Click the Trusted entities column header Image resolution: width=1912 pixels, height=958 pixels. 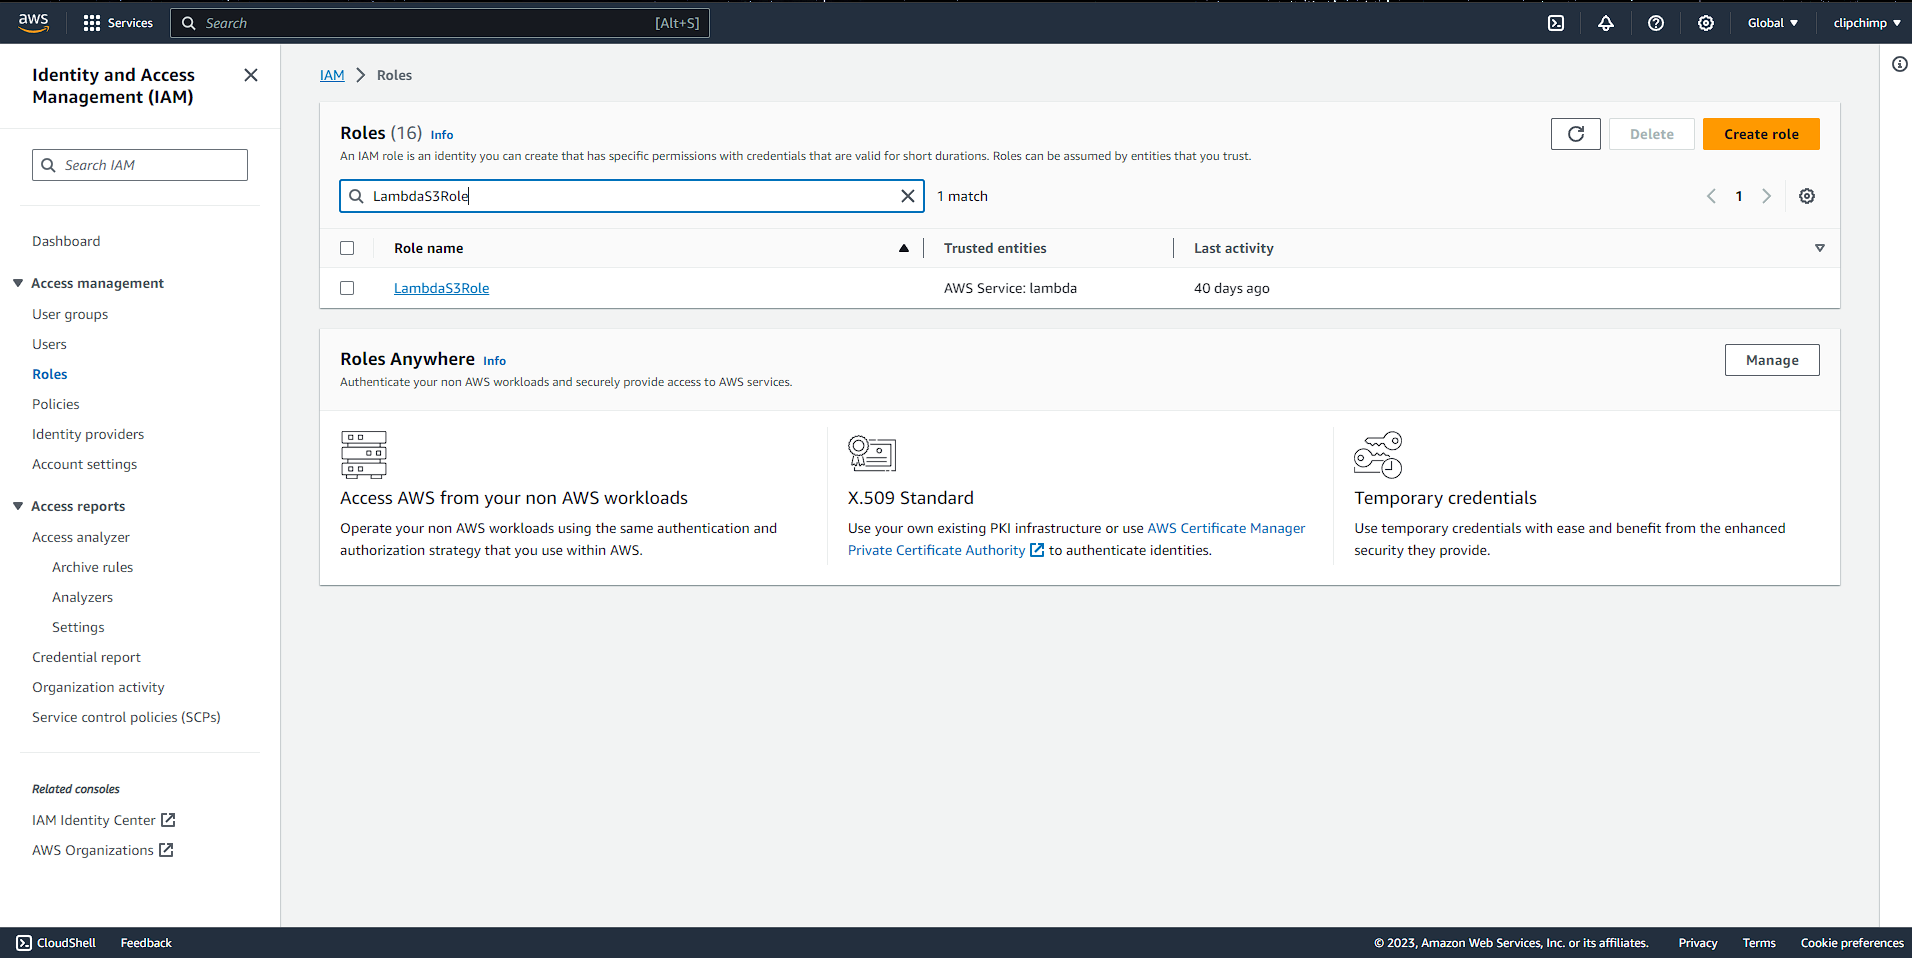(995, 248)
